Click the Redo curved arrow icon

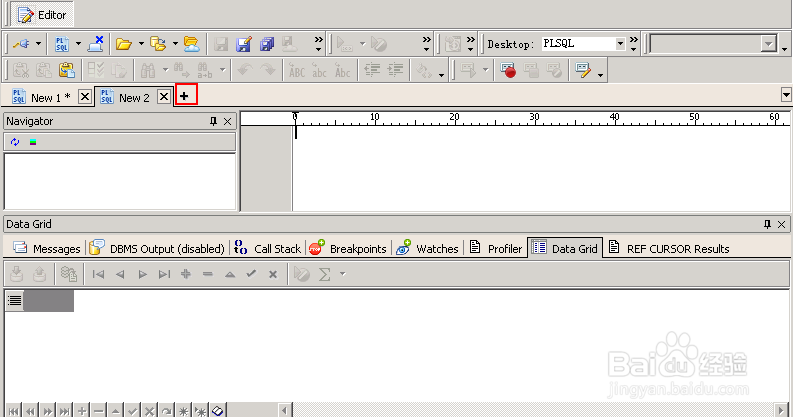point(268,70)
